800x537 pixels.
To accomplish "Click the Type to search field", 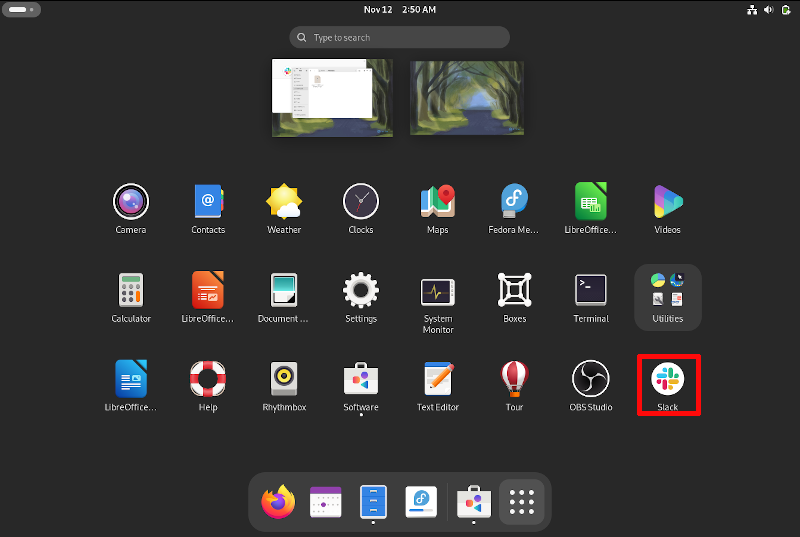I will coord(399,37).
